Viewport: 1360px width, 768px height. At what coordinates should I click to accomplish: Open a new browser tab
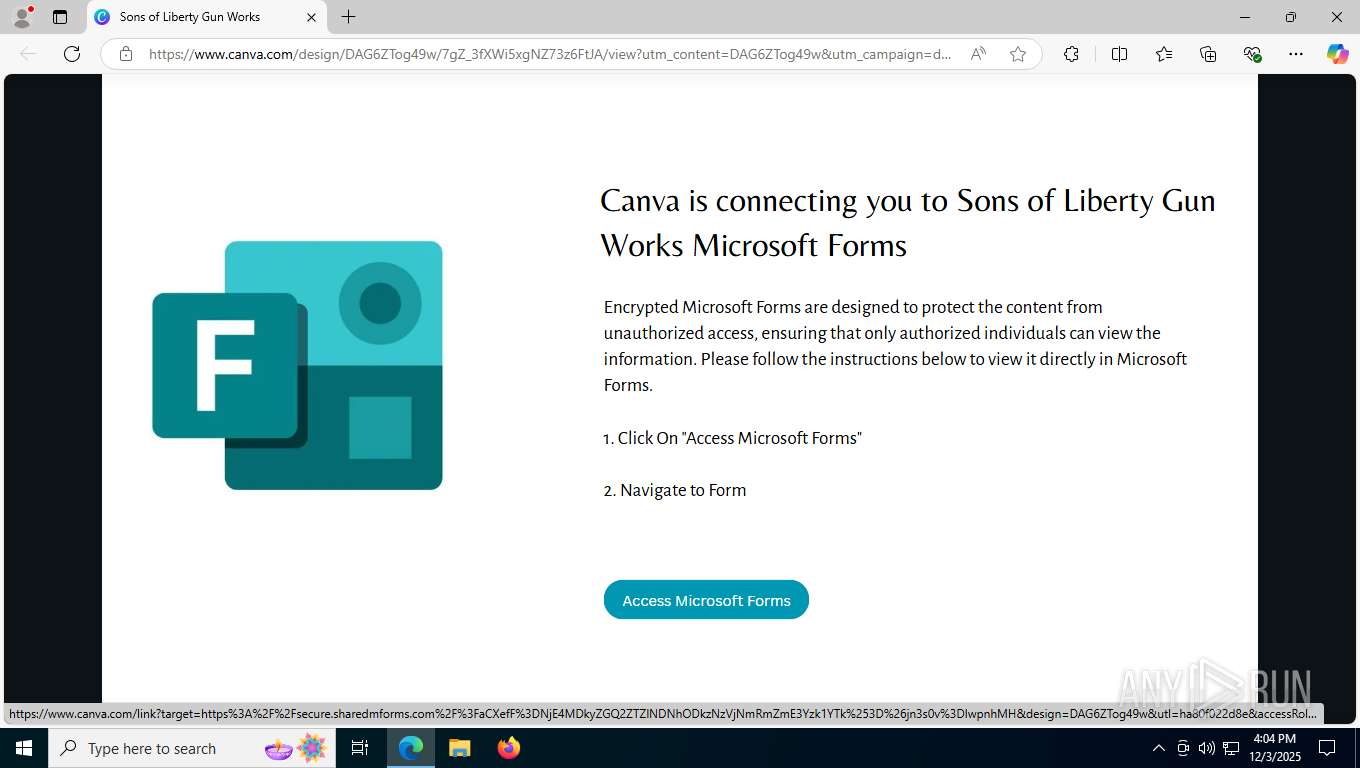pos(348,17)
